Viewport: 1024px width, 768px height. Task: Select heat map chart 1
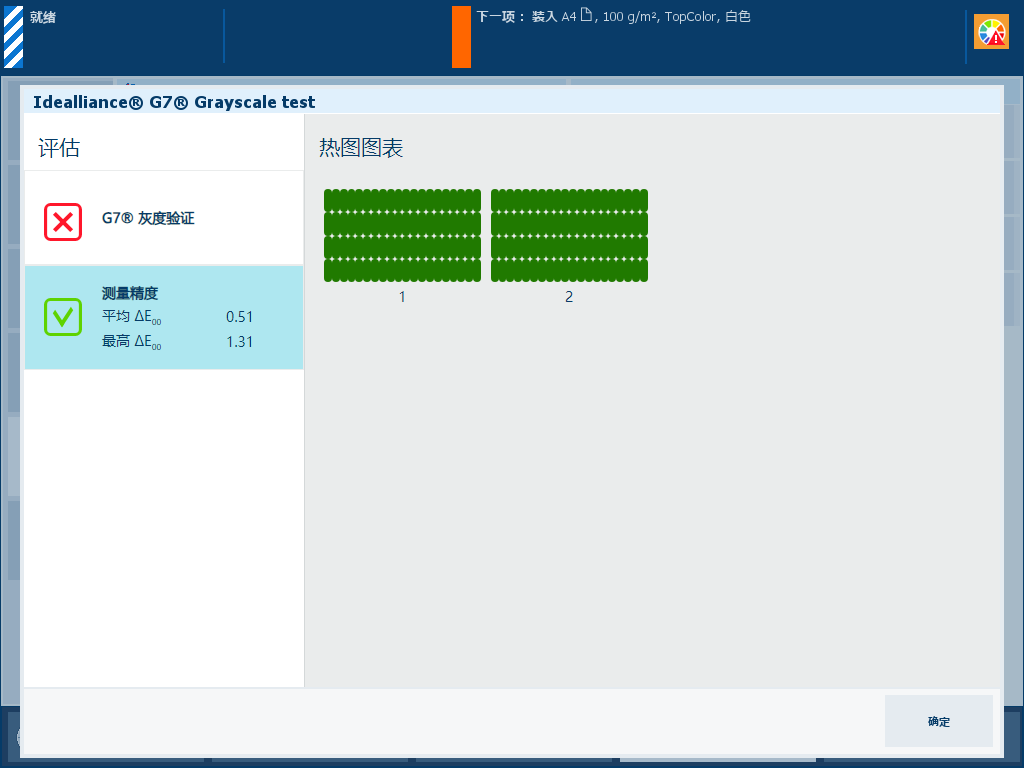402,236
